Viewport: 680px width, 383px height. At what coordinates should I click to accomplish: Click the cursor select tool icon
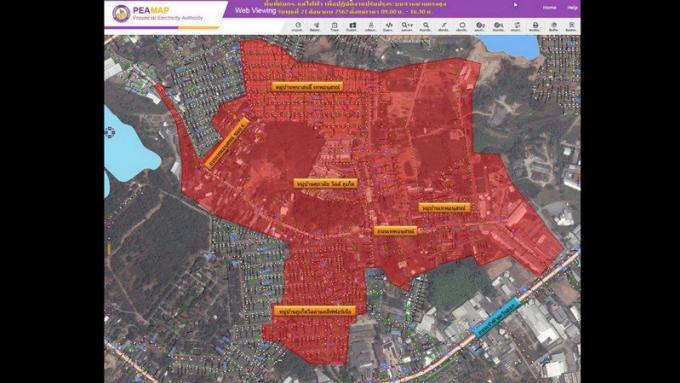(316, 26)
